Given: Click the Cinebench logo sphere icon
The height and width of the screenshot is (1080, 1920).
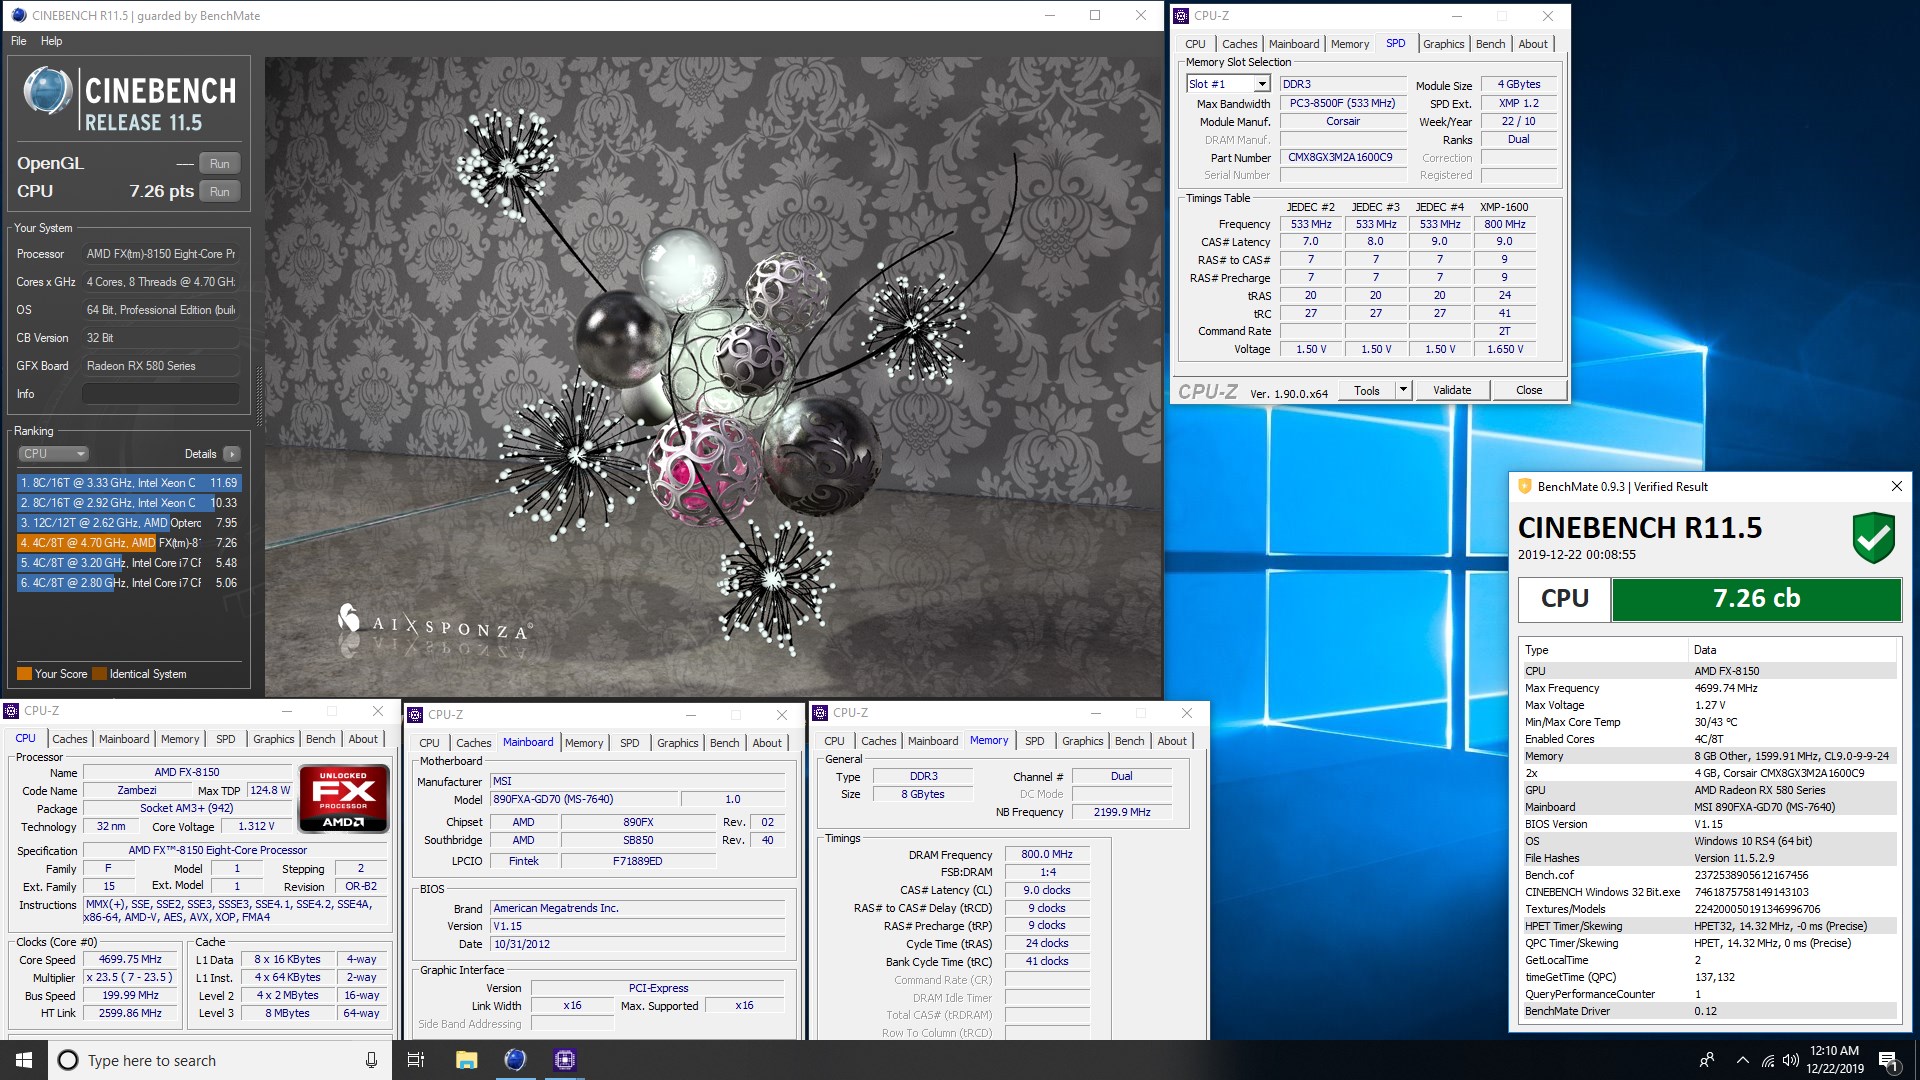Looking at the screenshot, I should (x=47, y=93).
